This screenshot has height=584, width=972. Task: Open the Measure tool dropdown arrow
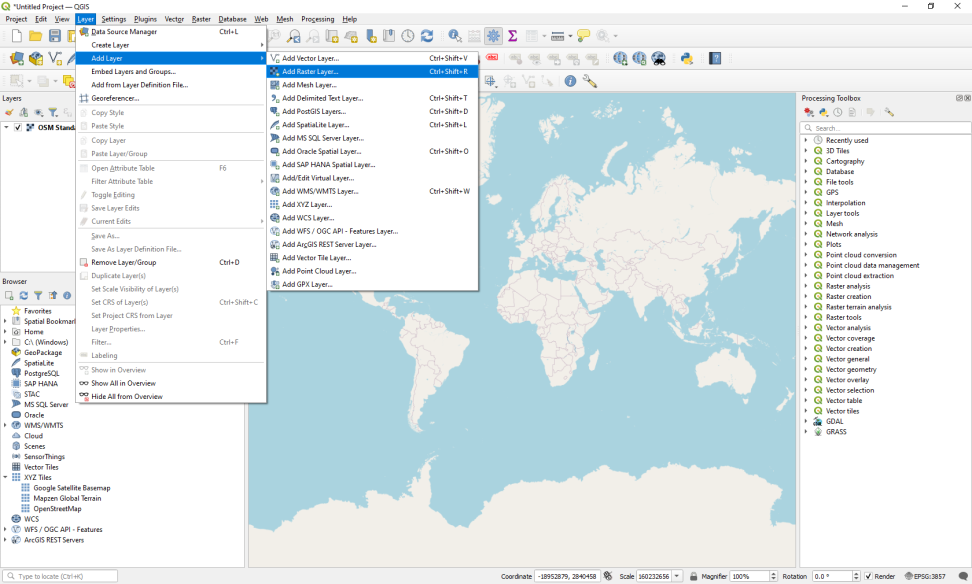coord(570,36)
